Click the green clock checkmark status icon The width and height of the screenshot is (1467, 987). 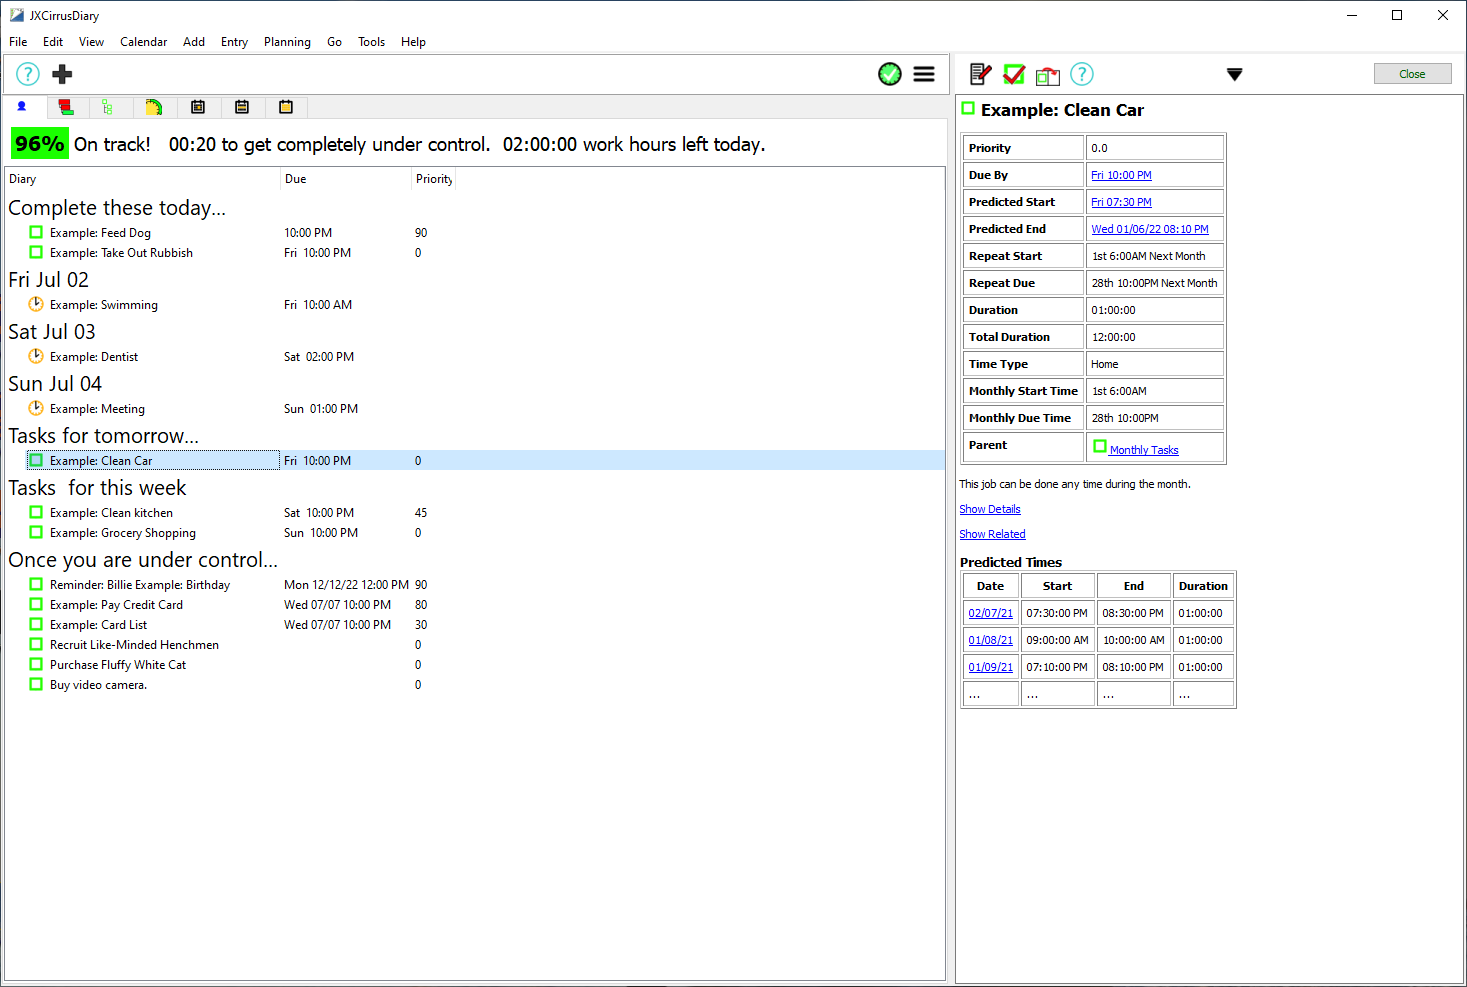pos(890,74)
